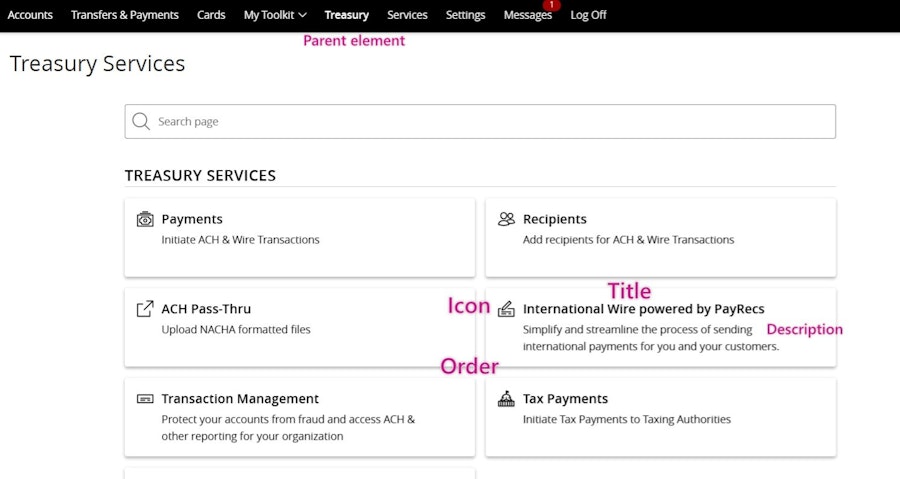Open the Accounts menu item
The image size is (900, 479).
point(30,15)
